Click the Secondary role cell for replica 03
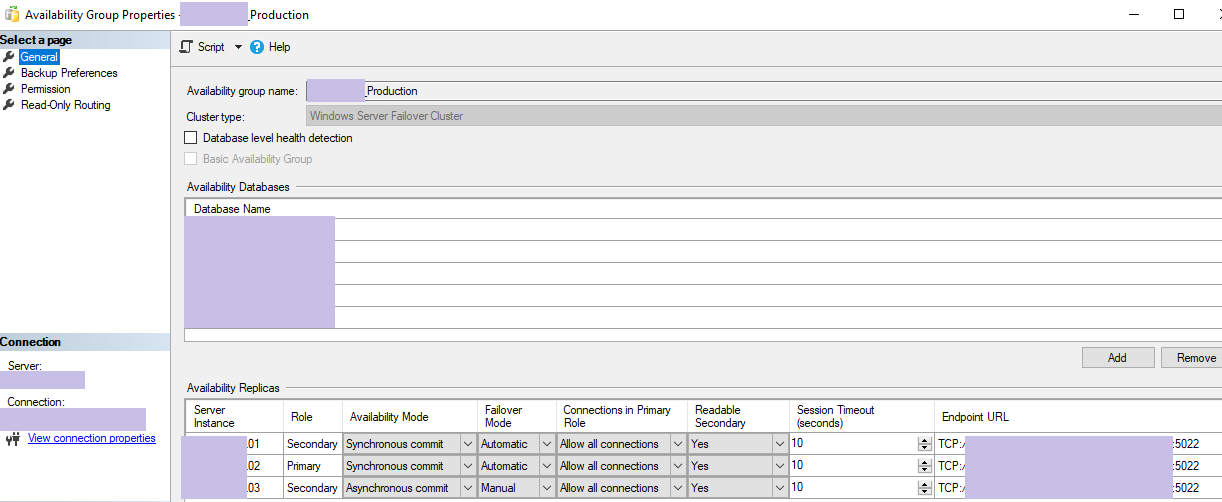1222x502 pixels. click(x=312, y=488)
